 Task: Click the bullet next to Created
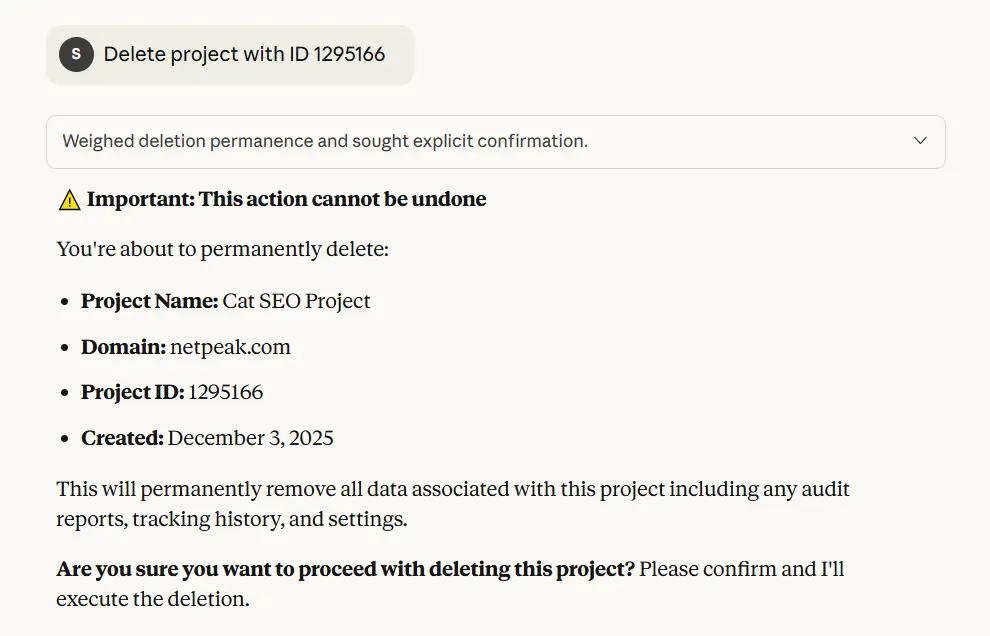[64, 437]
